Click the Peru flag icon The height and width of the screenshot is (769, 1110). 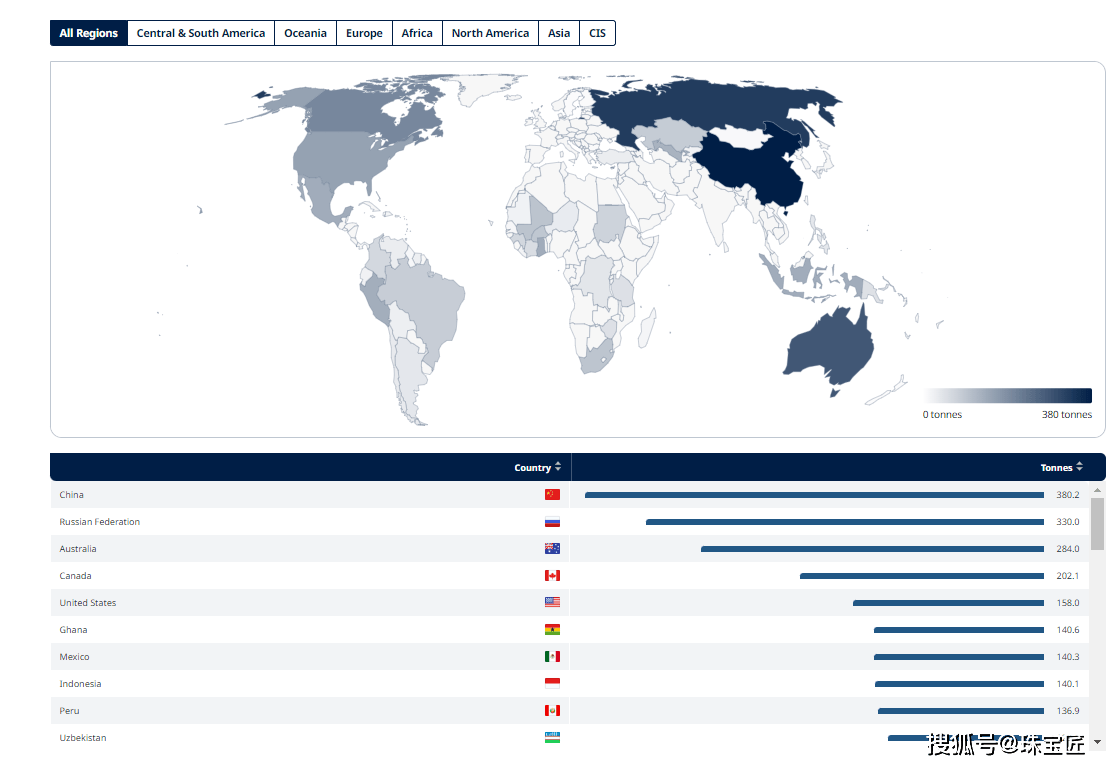click(x=552, y=711)
